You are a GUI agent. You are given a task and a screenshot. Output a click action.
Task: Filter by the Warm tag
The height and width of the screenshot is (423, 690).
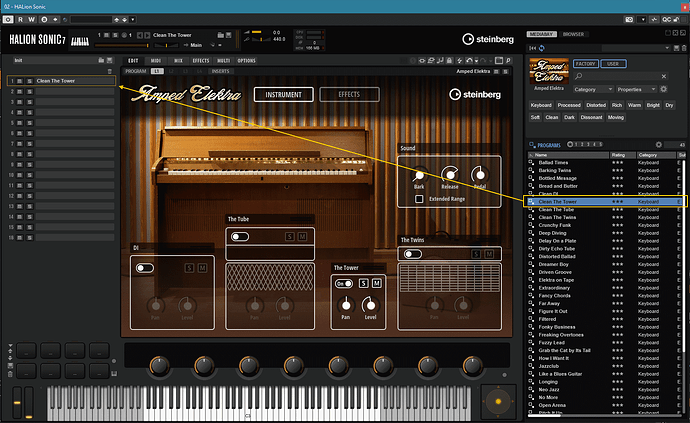634,105
